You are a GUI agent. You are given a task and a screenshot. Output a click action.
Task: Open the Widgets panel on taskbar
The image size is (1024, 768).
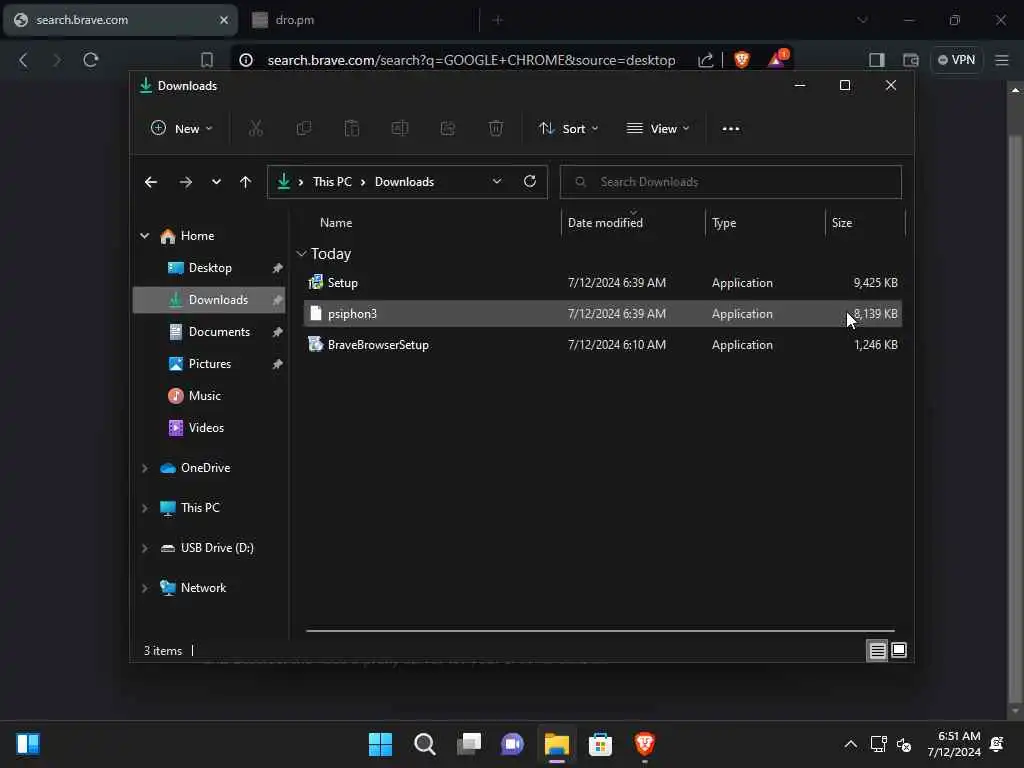pos(27,744)
